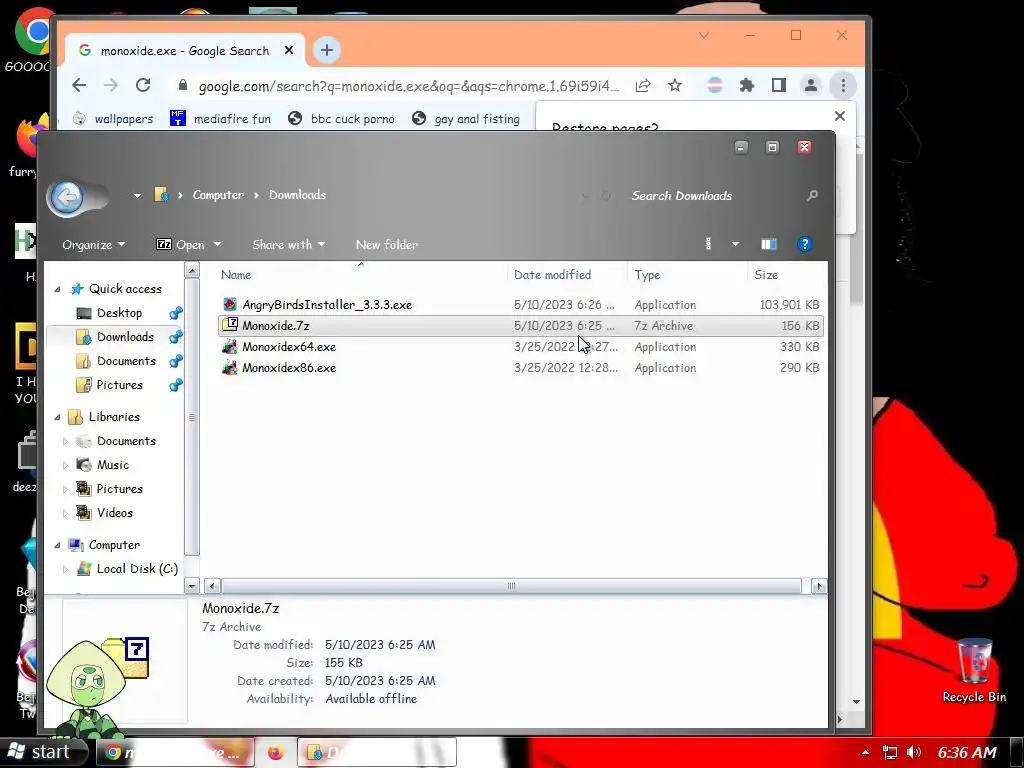1024x768 pixels.
Task: Bookmark this page with the star icon
Action: [x=675, y=86]
